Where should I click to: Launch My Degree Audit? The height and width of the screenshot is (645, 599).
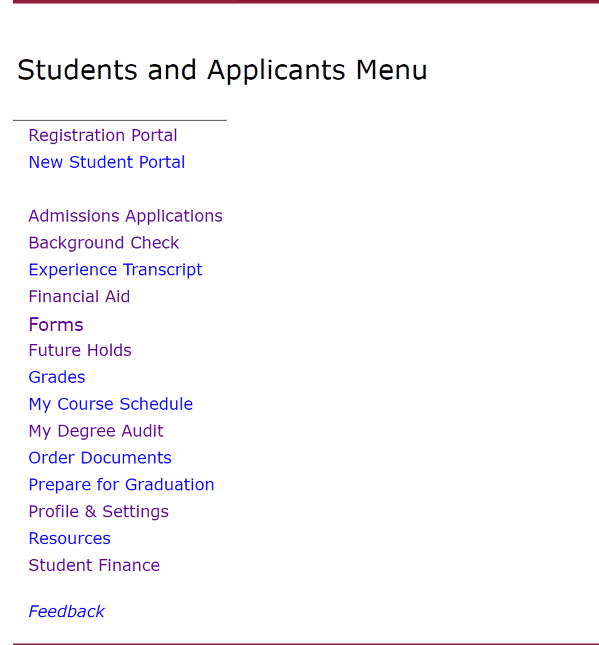pos(96,432)
